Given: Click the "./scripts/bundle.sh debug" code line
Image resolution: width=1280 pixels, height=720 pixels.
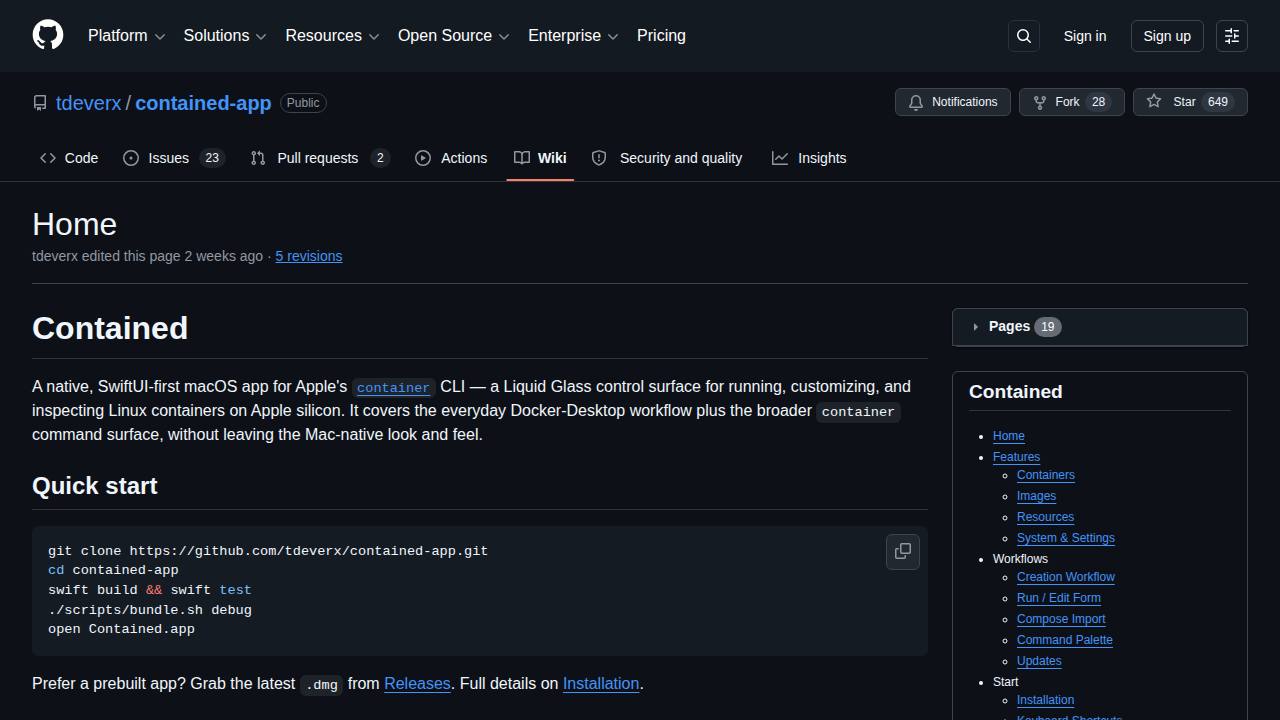Looking at the screenshot, I should pos(150,610).
